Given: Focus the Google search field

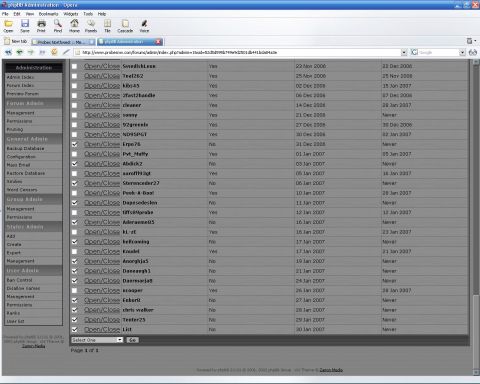Looking at the screenshot, I should click(439, 52).
